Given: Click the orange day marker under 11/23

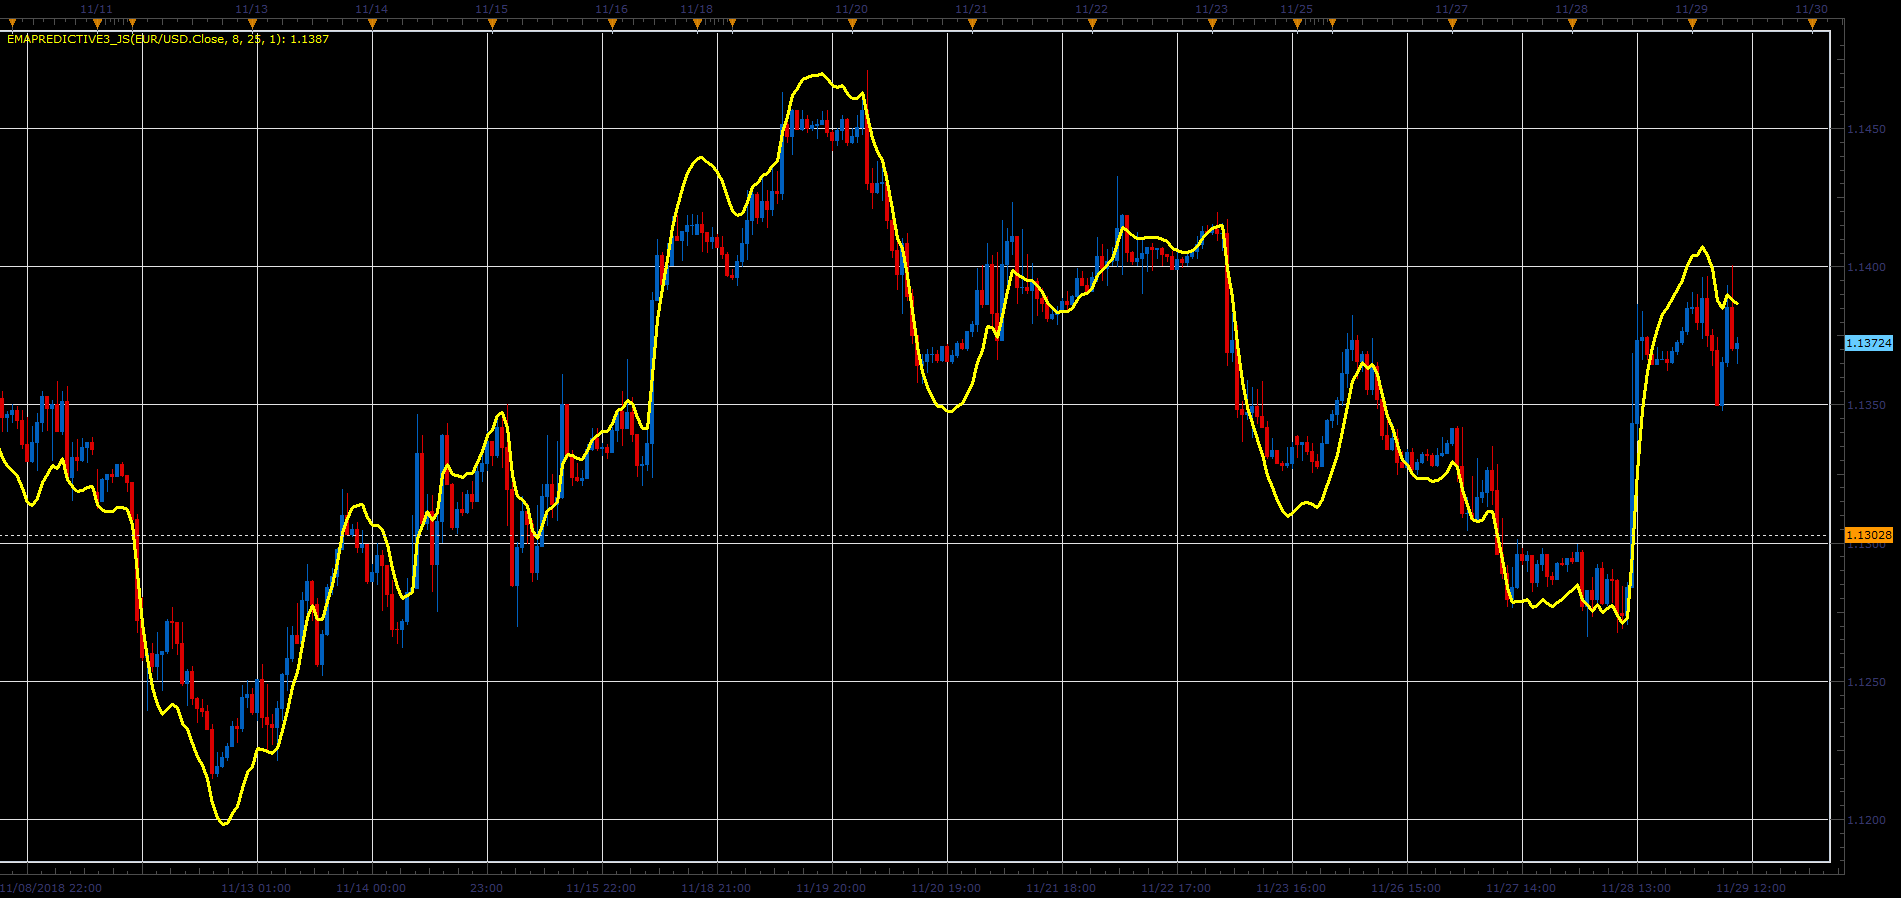Looking at the screenshot, I should pos(1212,22).
